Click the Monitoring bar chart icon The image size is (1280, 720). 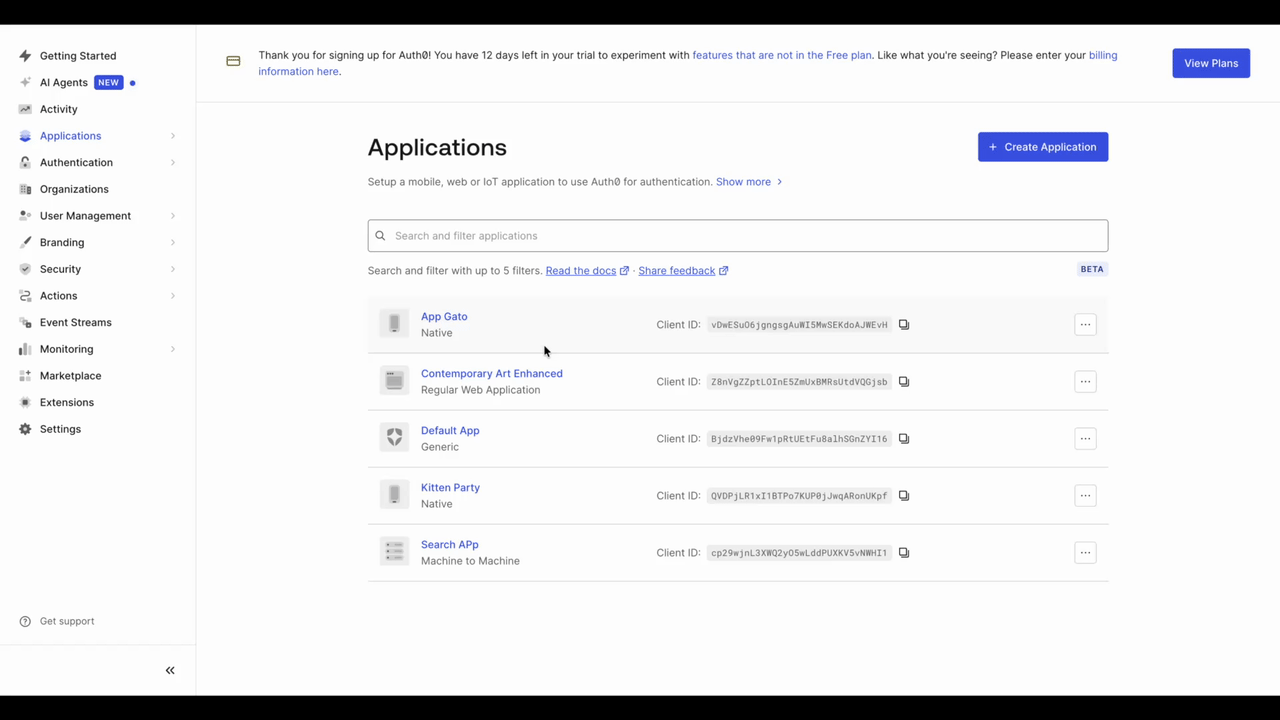pos(25,349)
